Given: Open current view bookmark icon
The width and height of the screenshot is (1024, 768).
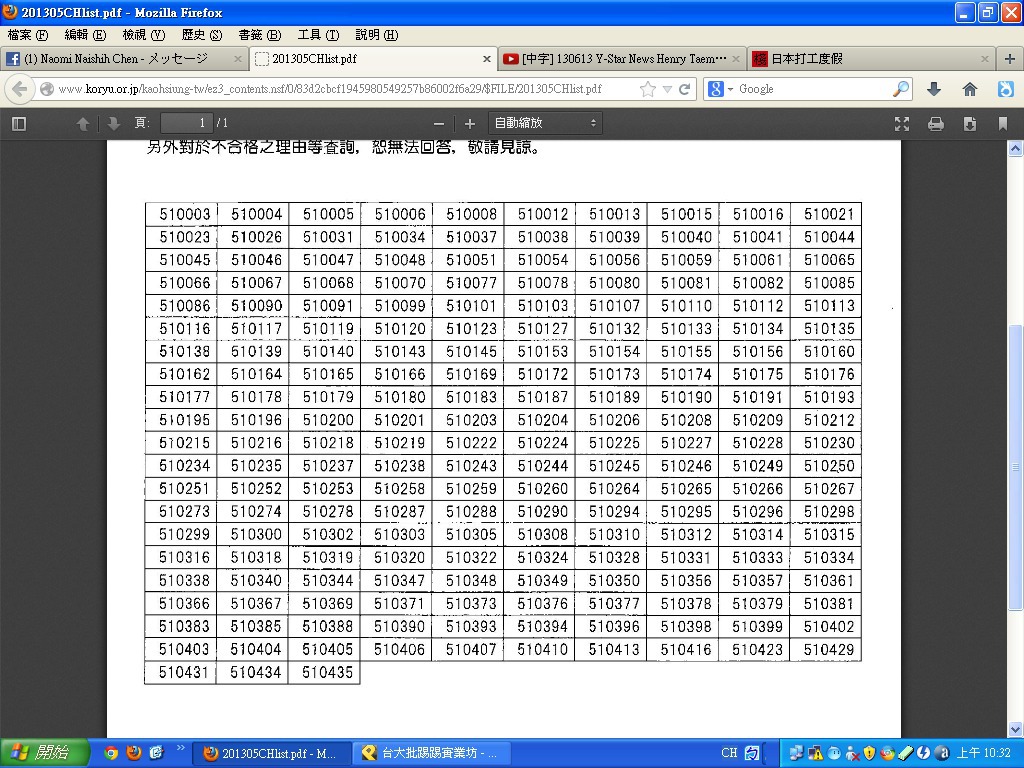Looking at the screenshot, I should (x=1003, y=123).
